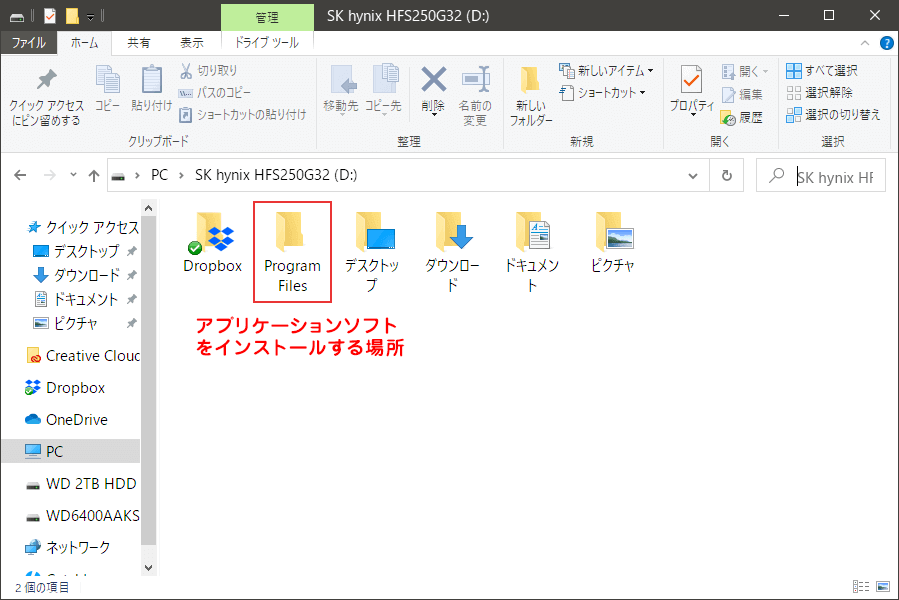This screenshot has width=899, height=600.
Task: Open Copy to (コピー先) menu
Action: coord(384,91)
